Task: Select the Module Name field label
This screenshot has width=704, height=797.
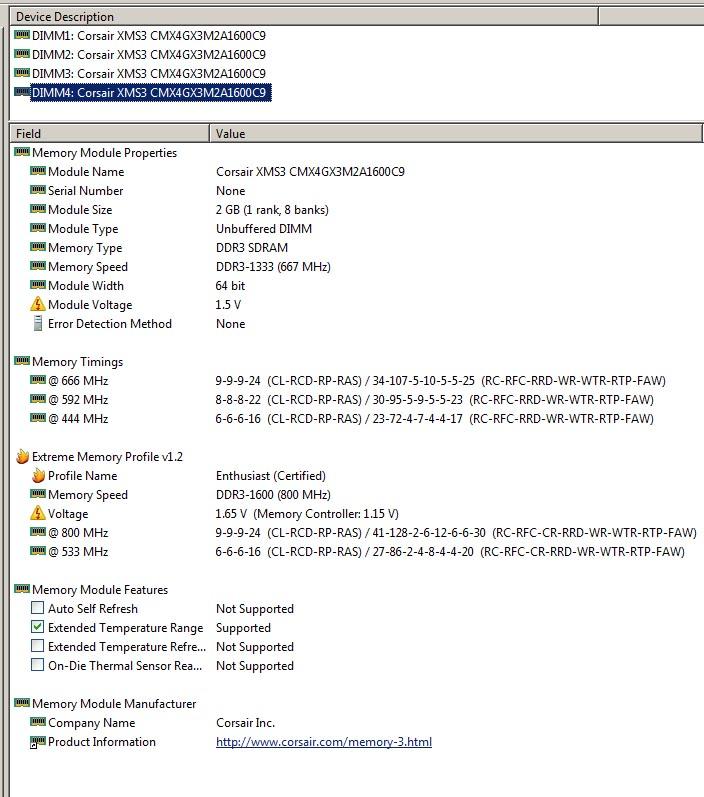Action: coord(86,172)
